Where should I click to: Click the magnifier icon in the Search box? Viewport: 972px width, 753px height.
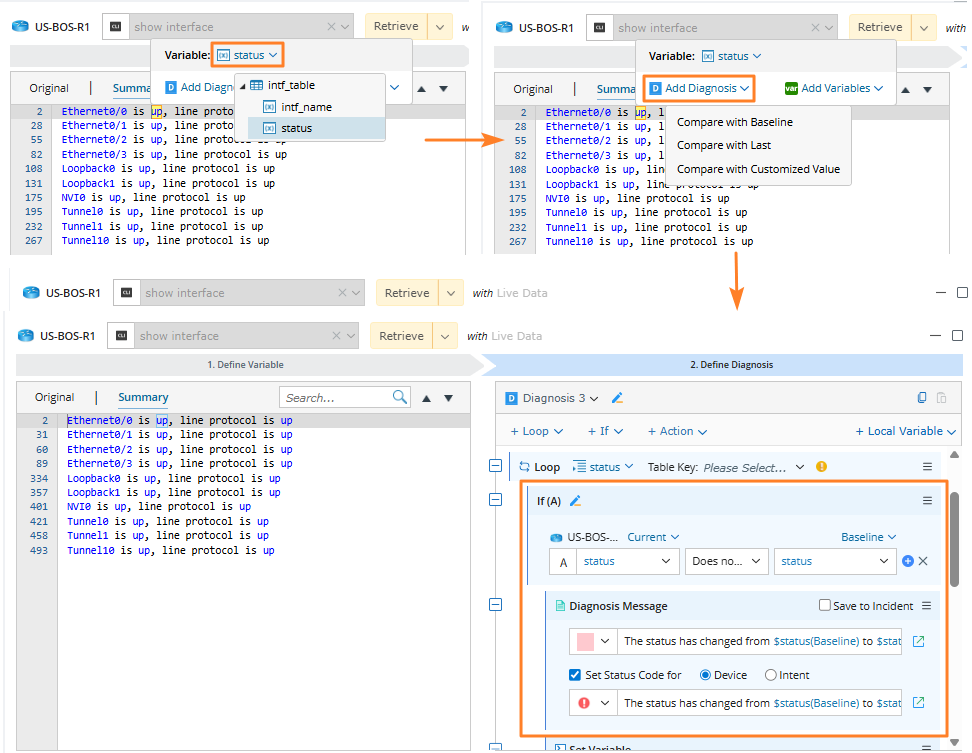[400, 397]
